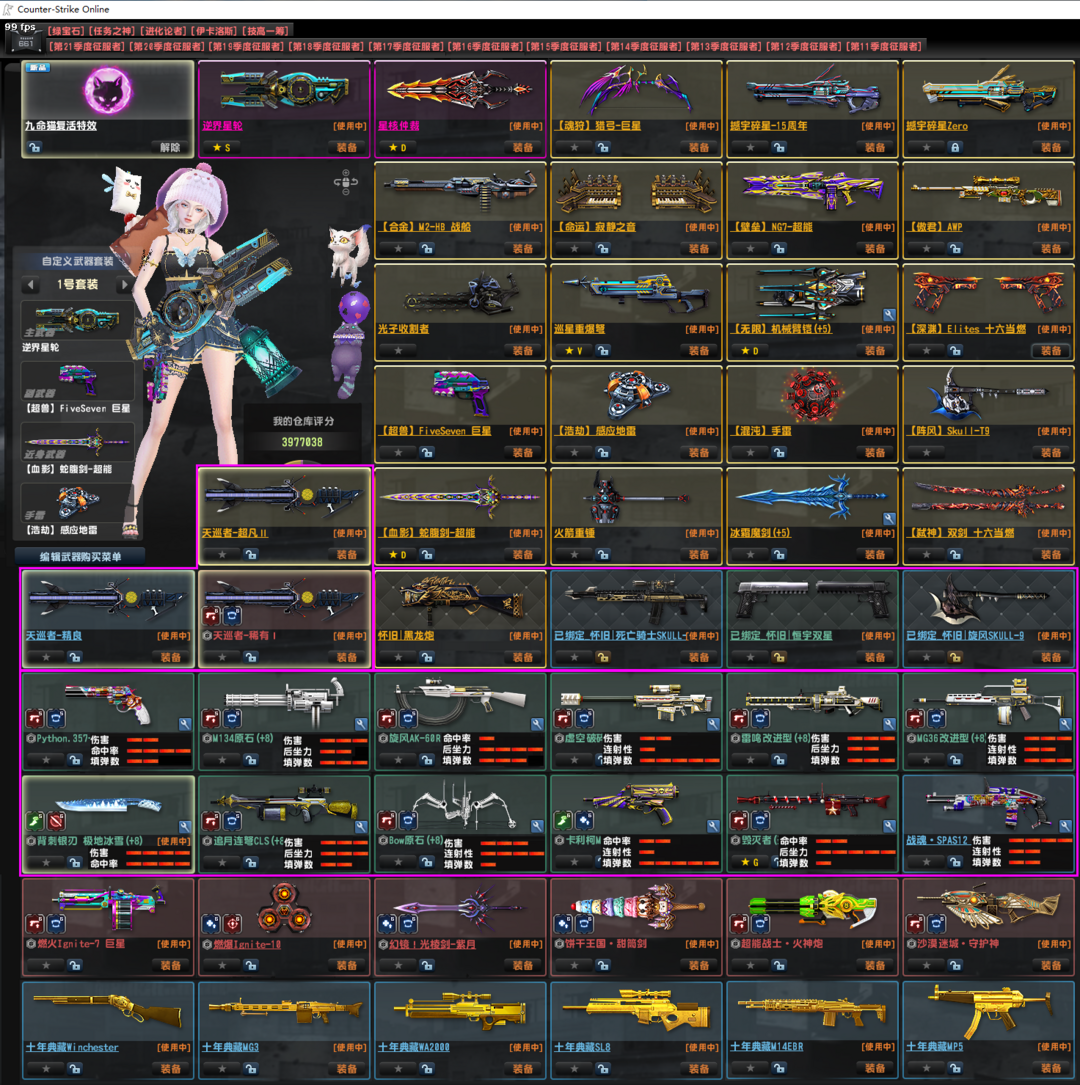Open the 怀旧 黑龙炮 name link
Image resolution: width=1080 pixels, height=1085 pixels.
pyautogui.click(x=406, y=635)
